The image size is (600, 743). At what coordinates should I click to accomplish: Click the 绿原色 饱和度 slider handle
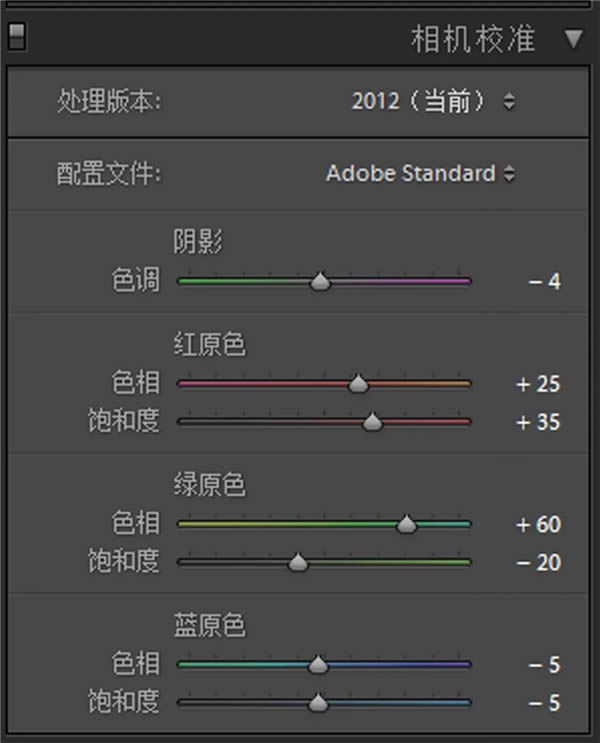pyautogui.click(x=297, y=563)
